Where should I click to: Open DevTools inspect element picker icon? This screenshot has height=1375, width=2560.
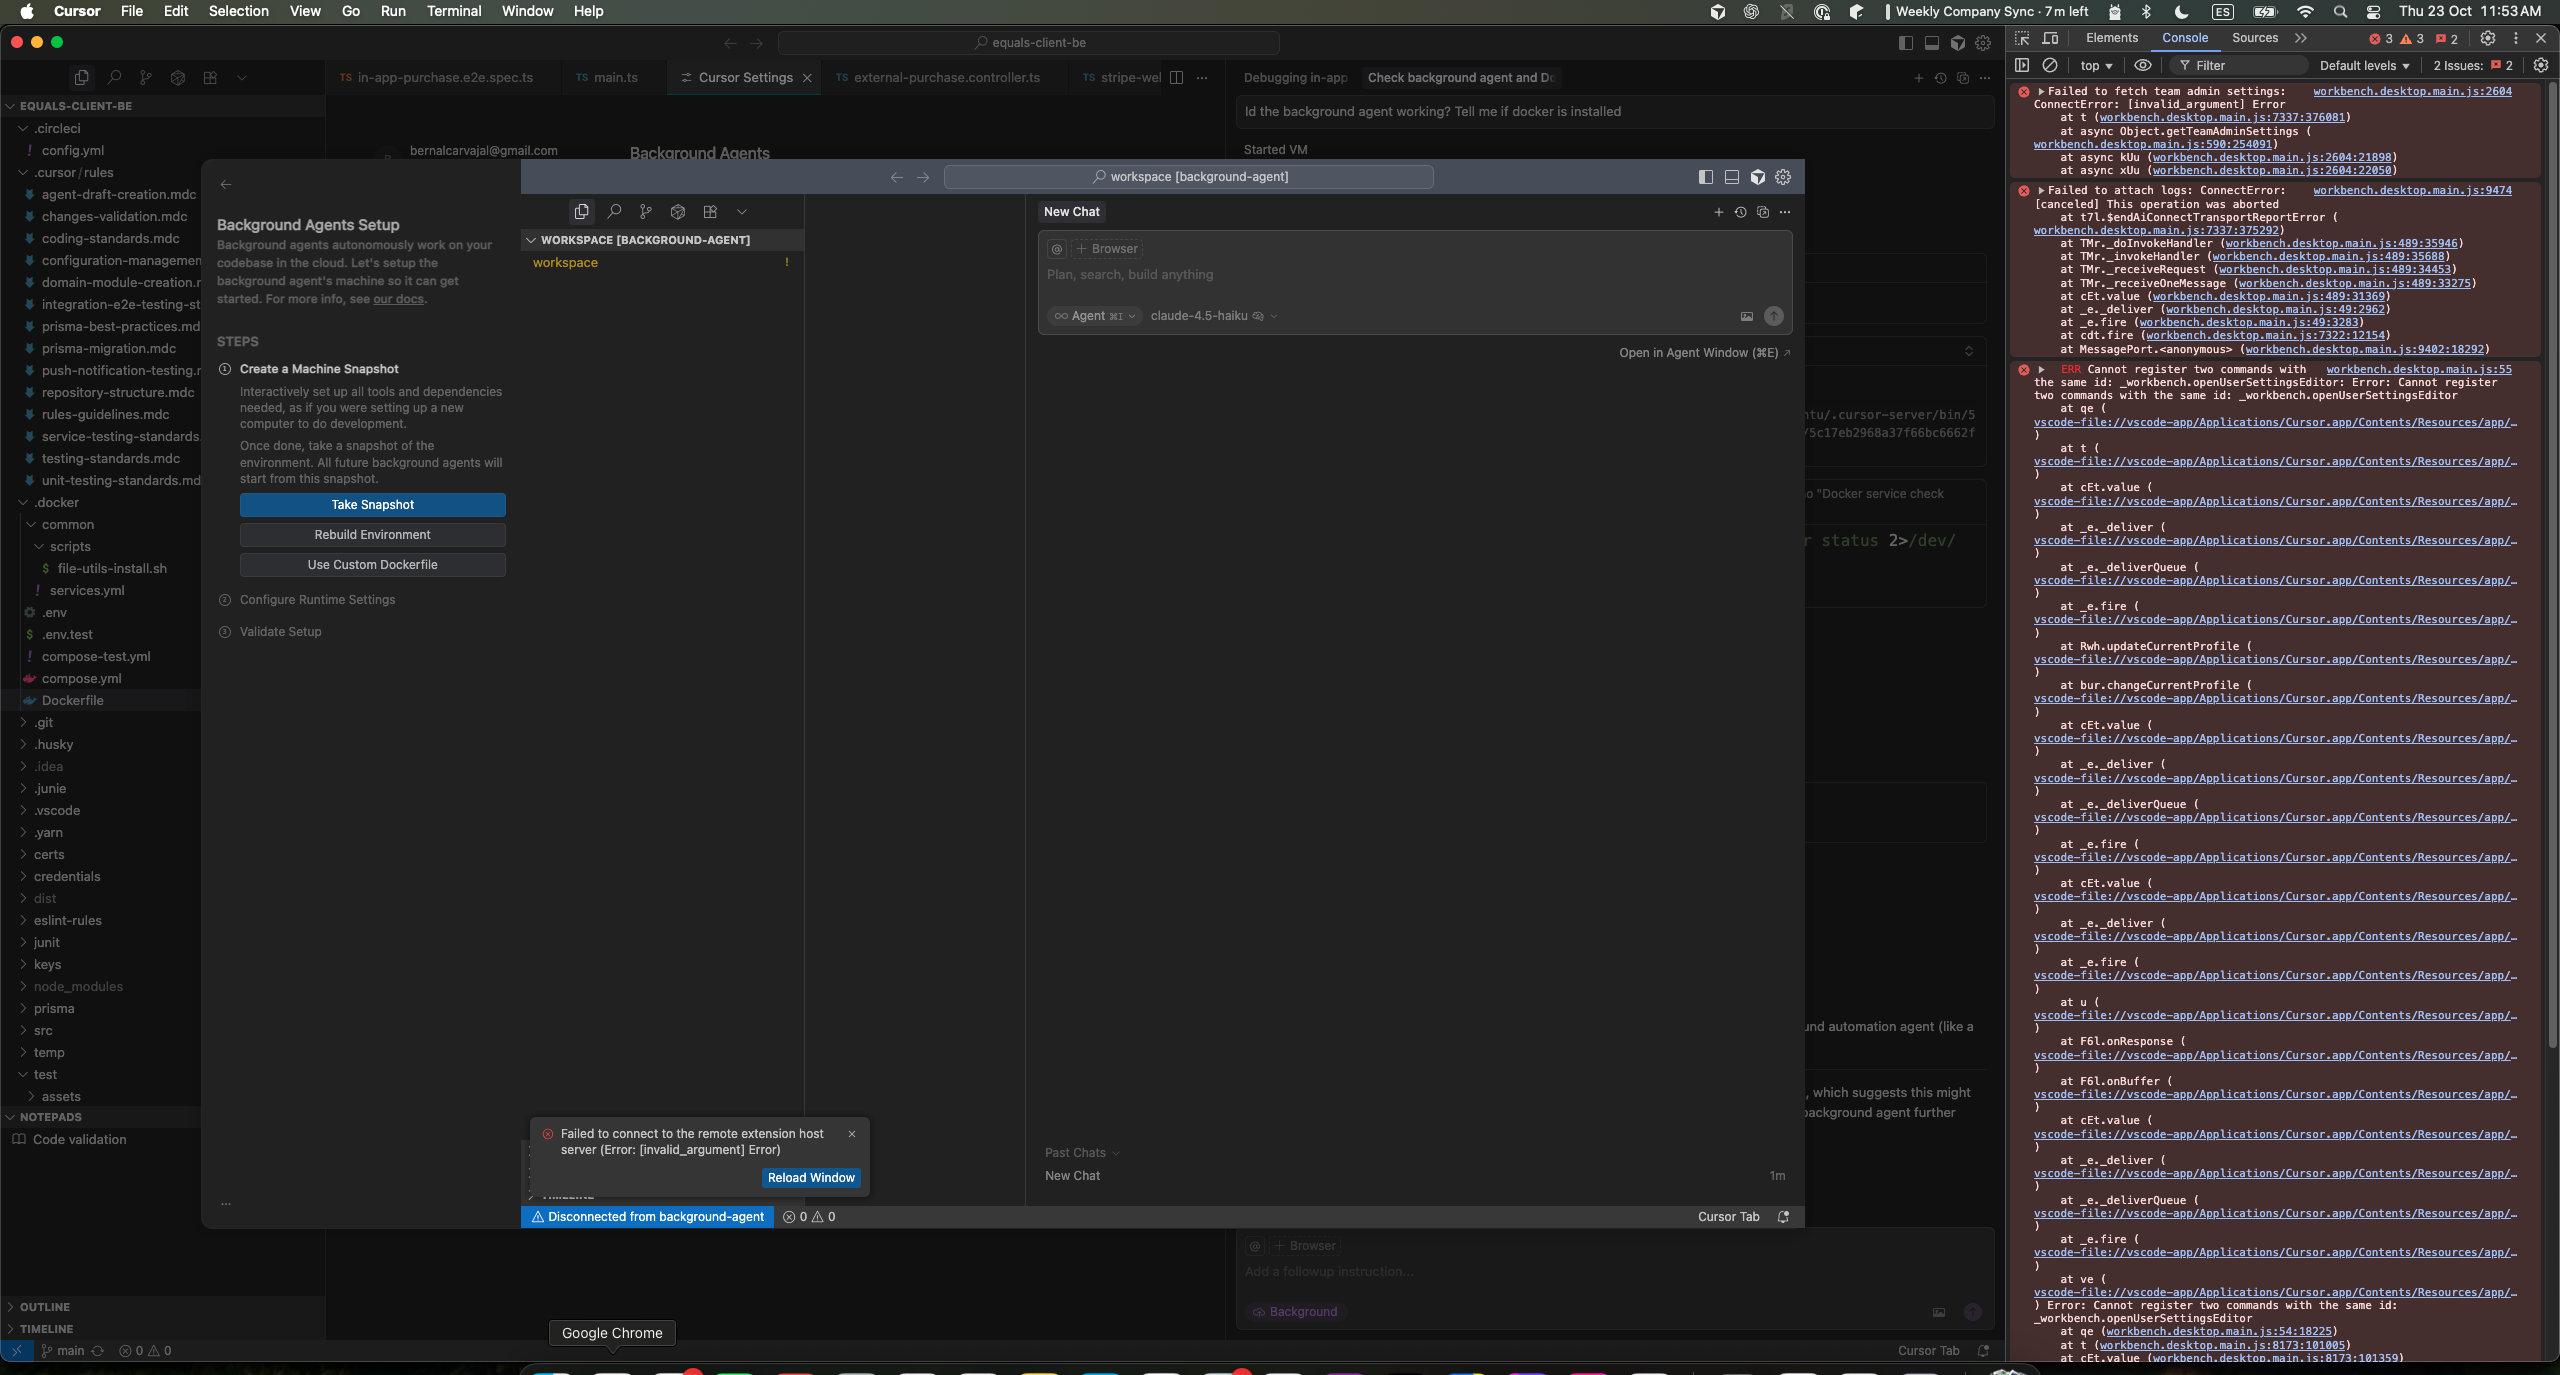2022,38
